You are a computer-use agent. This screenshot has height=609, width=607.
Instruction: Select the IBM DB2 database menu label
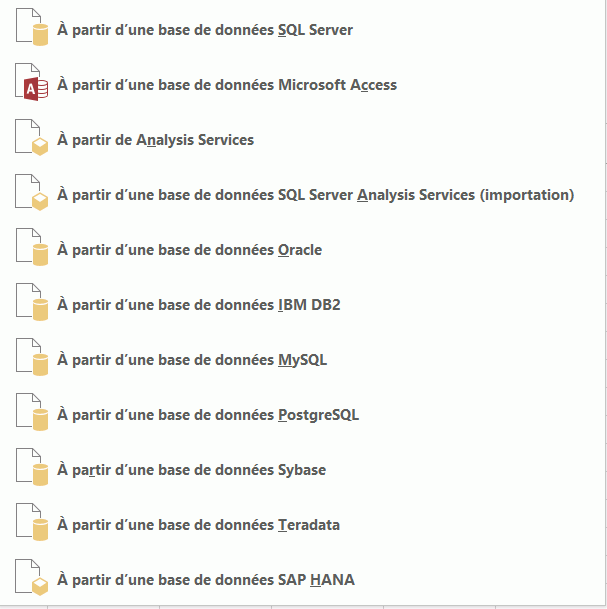point(198,305)
